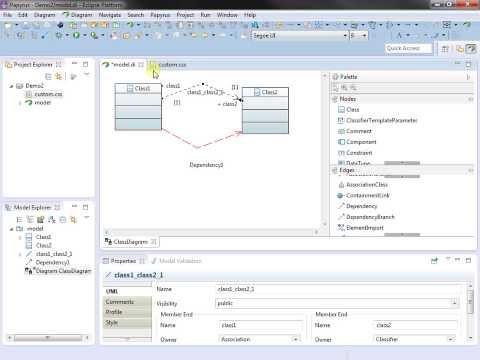Click Open Perspective icon next to Quick Access
Image resolution: width=480 pixels, height=360 pixels.
pos(445,49)
